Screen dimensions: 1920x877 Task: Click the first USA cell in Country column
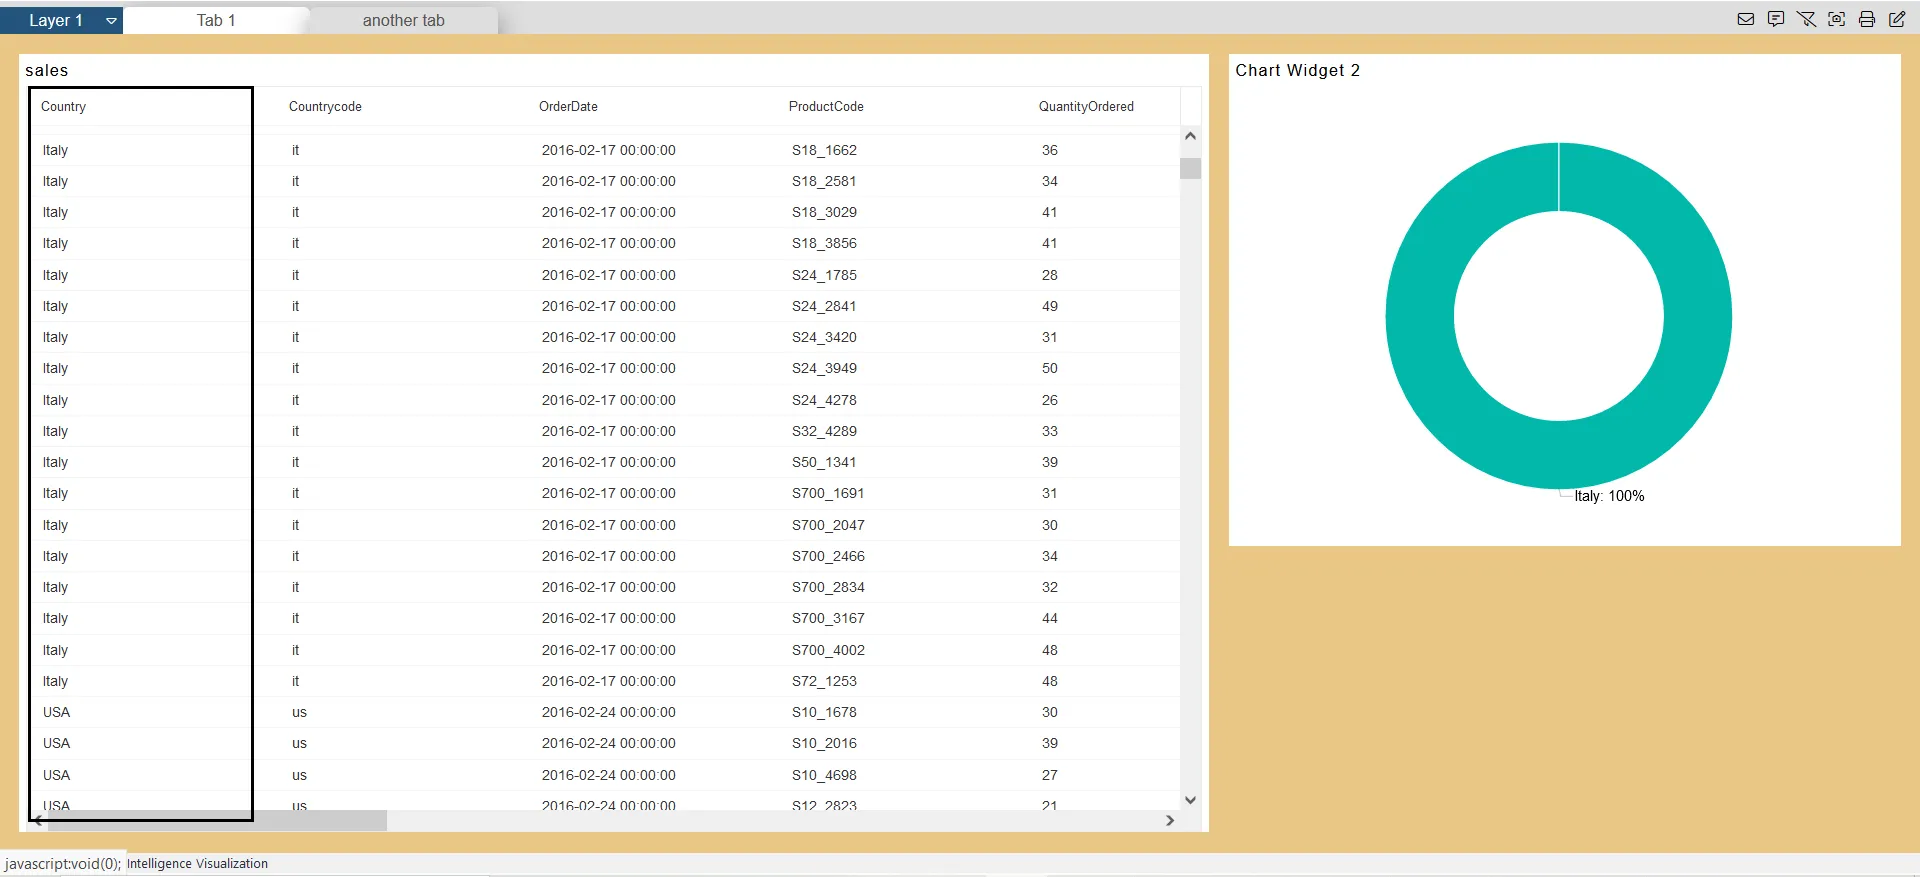coord(57,712)
